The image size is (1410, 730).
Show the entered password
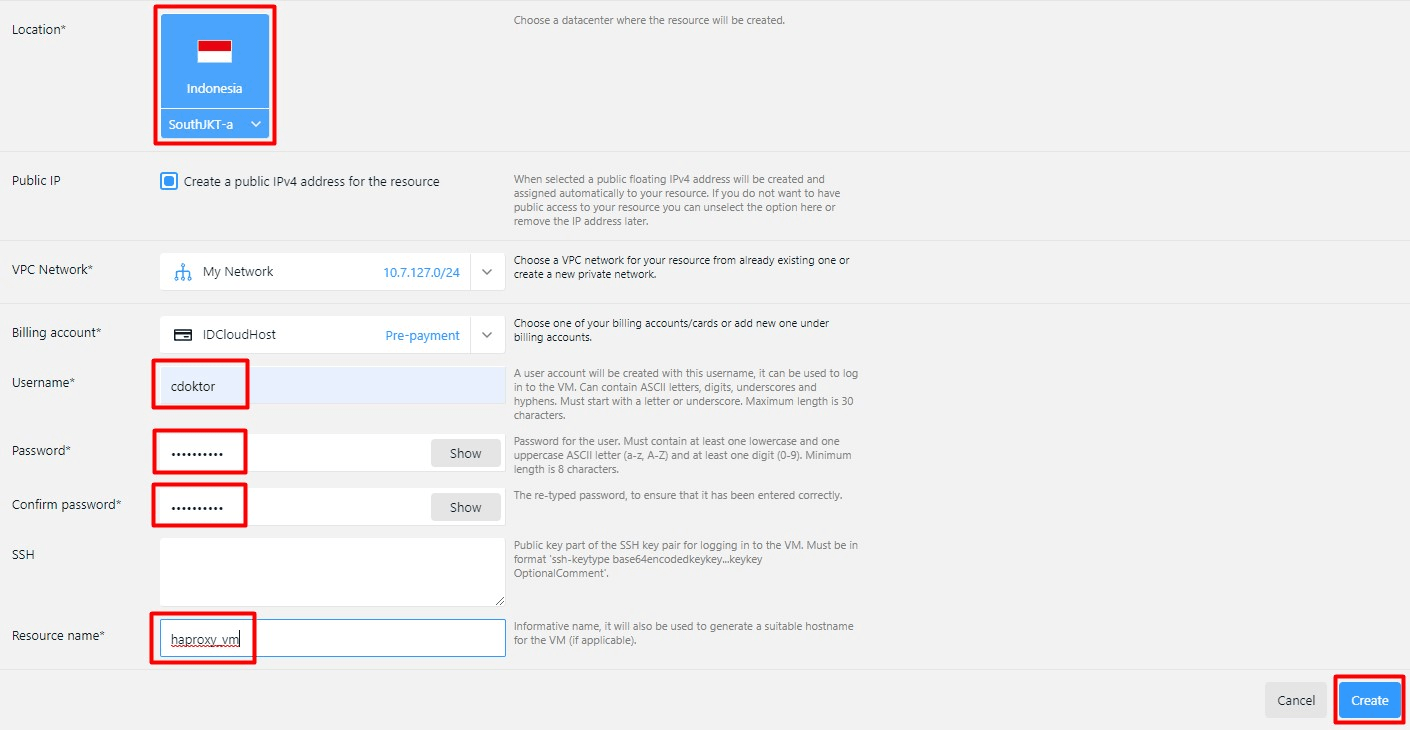[x=465, y=453]
